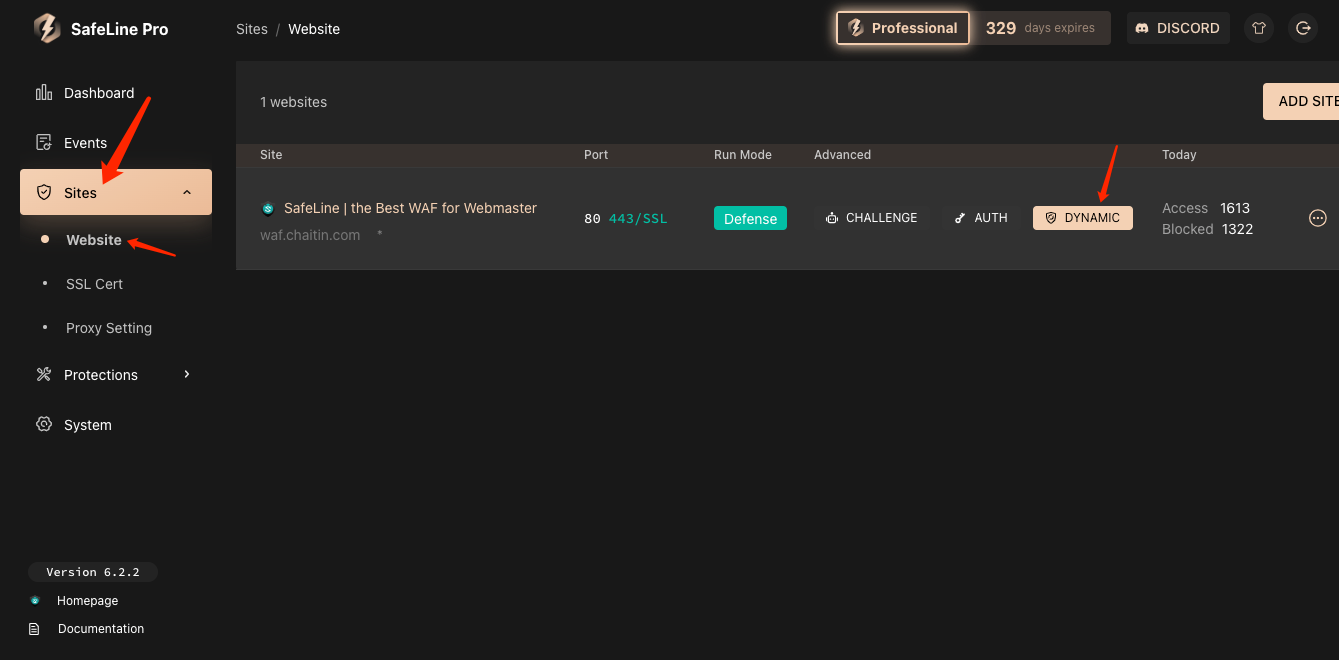
Task: Open the Dashboard bar chart icon
Action: tap(44, 93)
